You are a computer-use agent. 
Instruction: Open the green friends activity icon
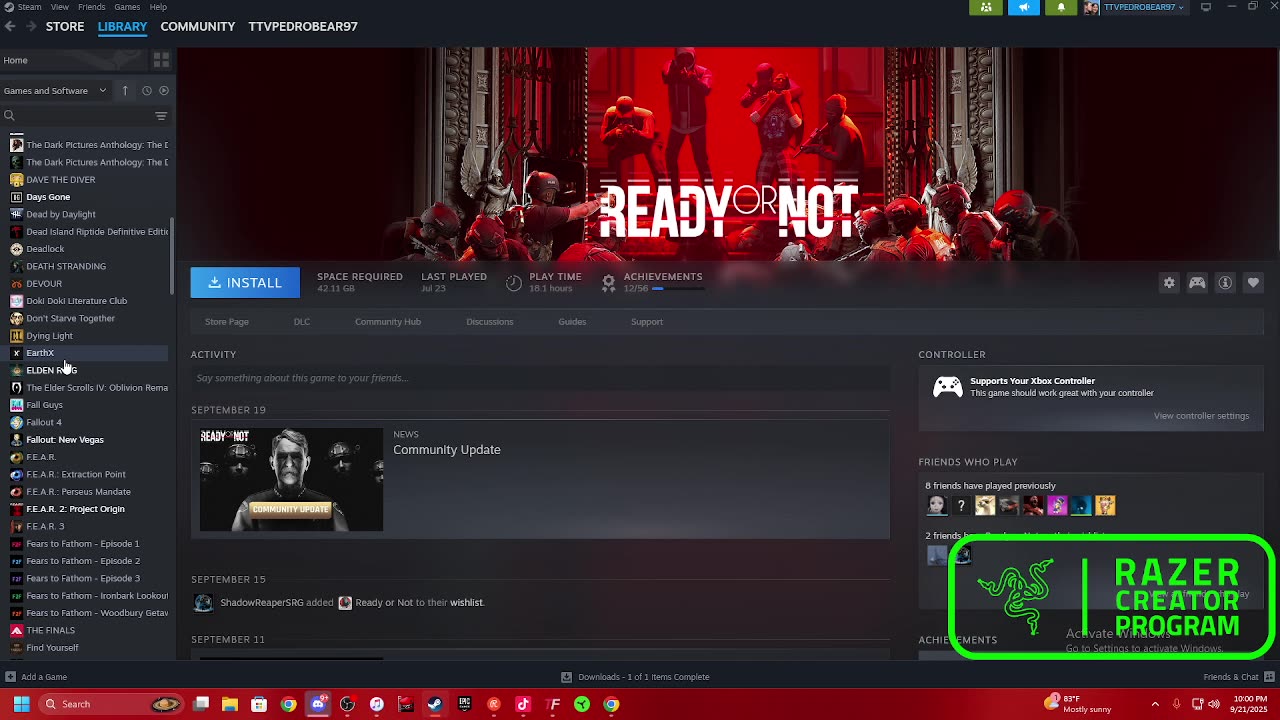[x=986, y=7]
